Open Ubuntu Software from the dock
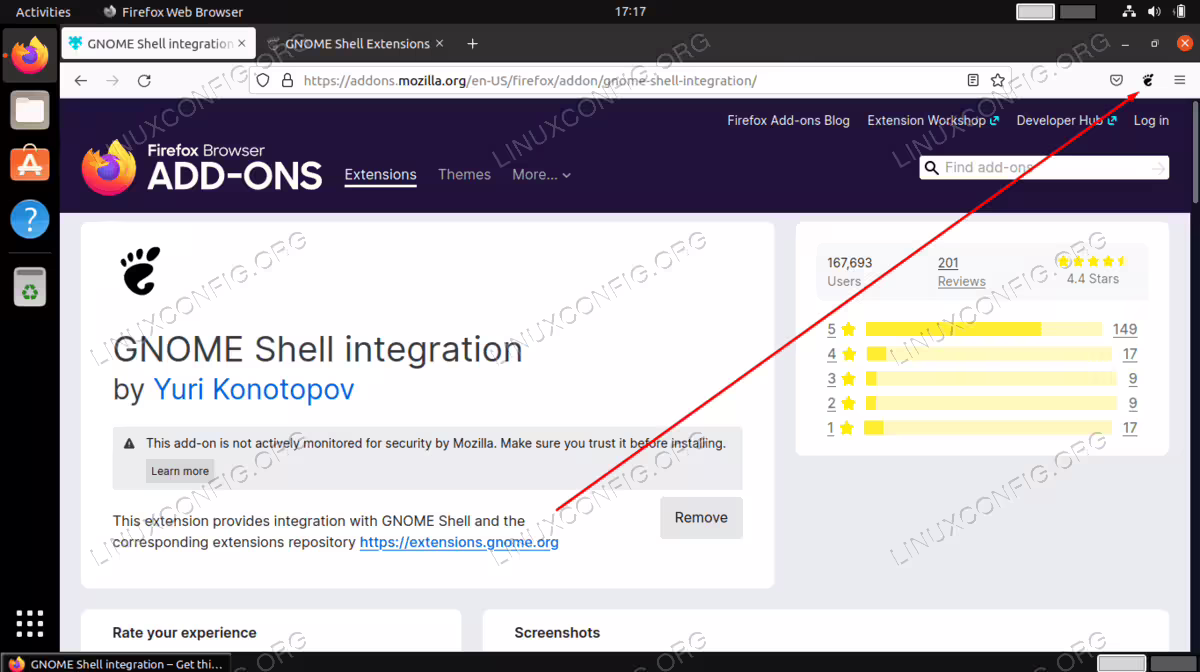 30,162
